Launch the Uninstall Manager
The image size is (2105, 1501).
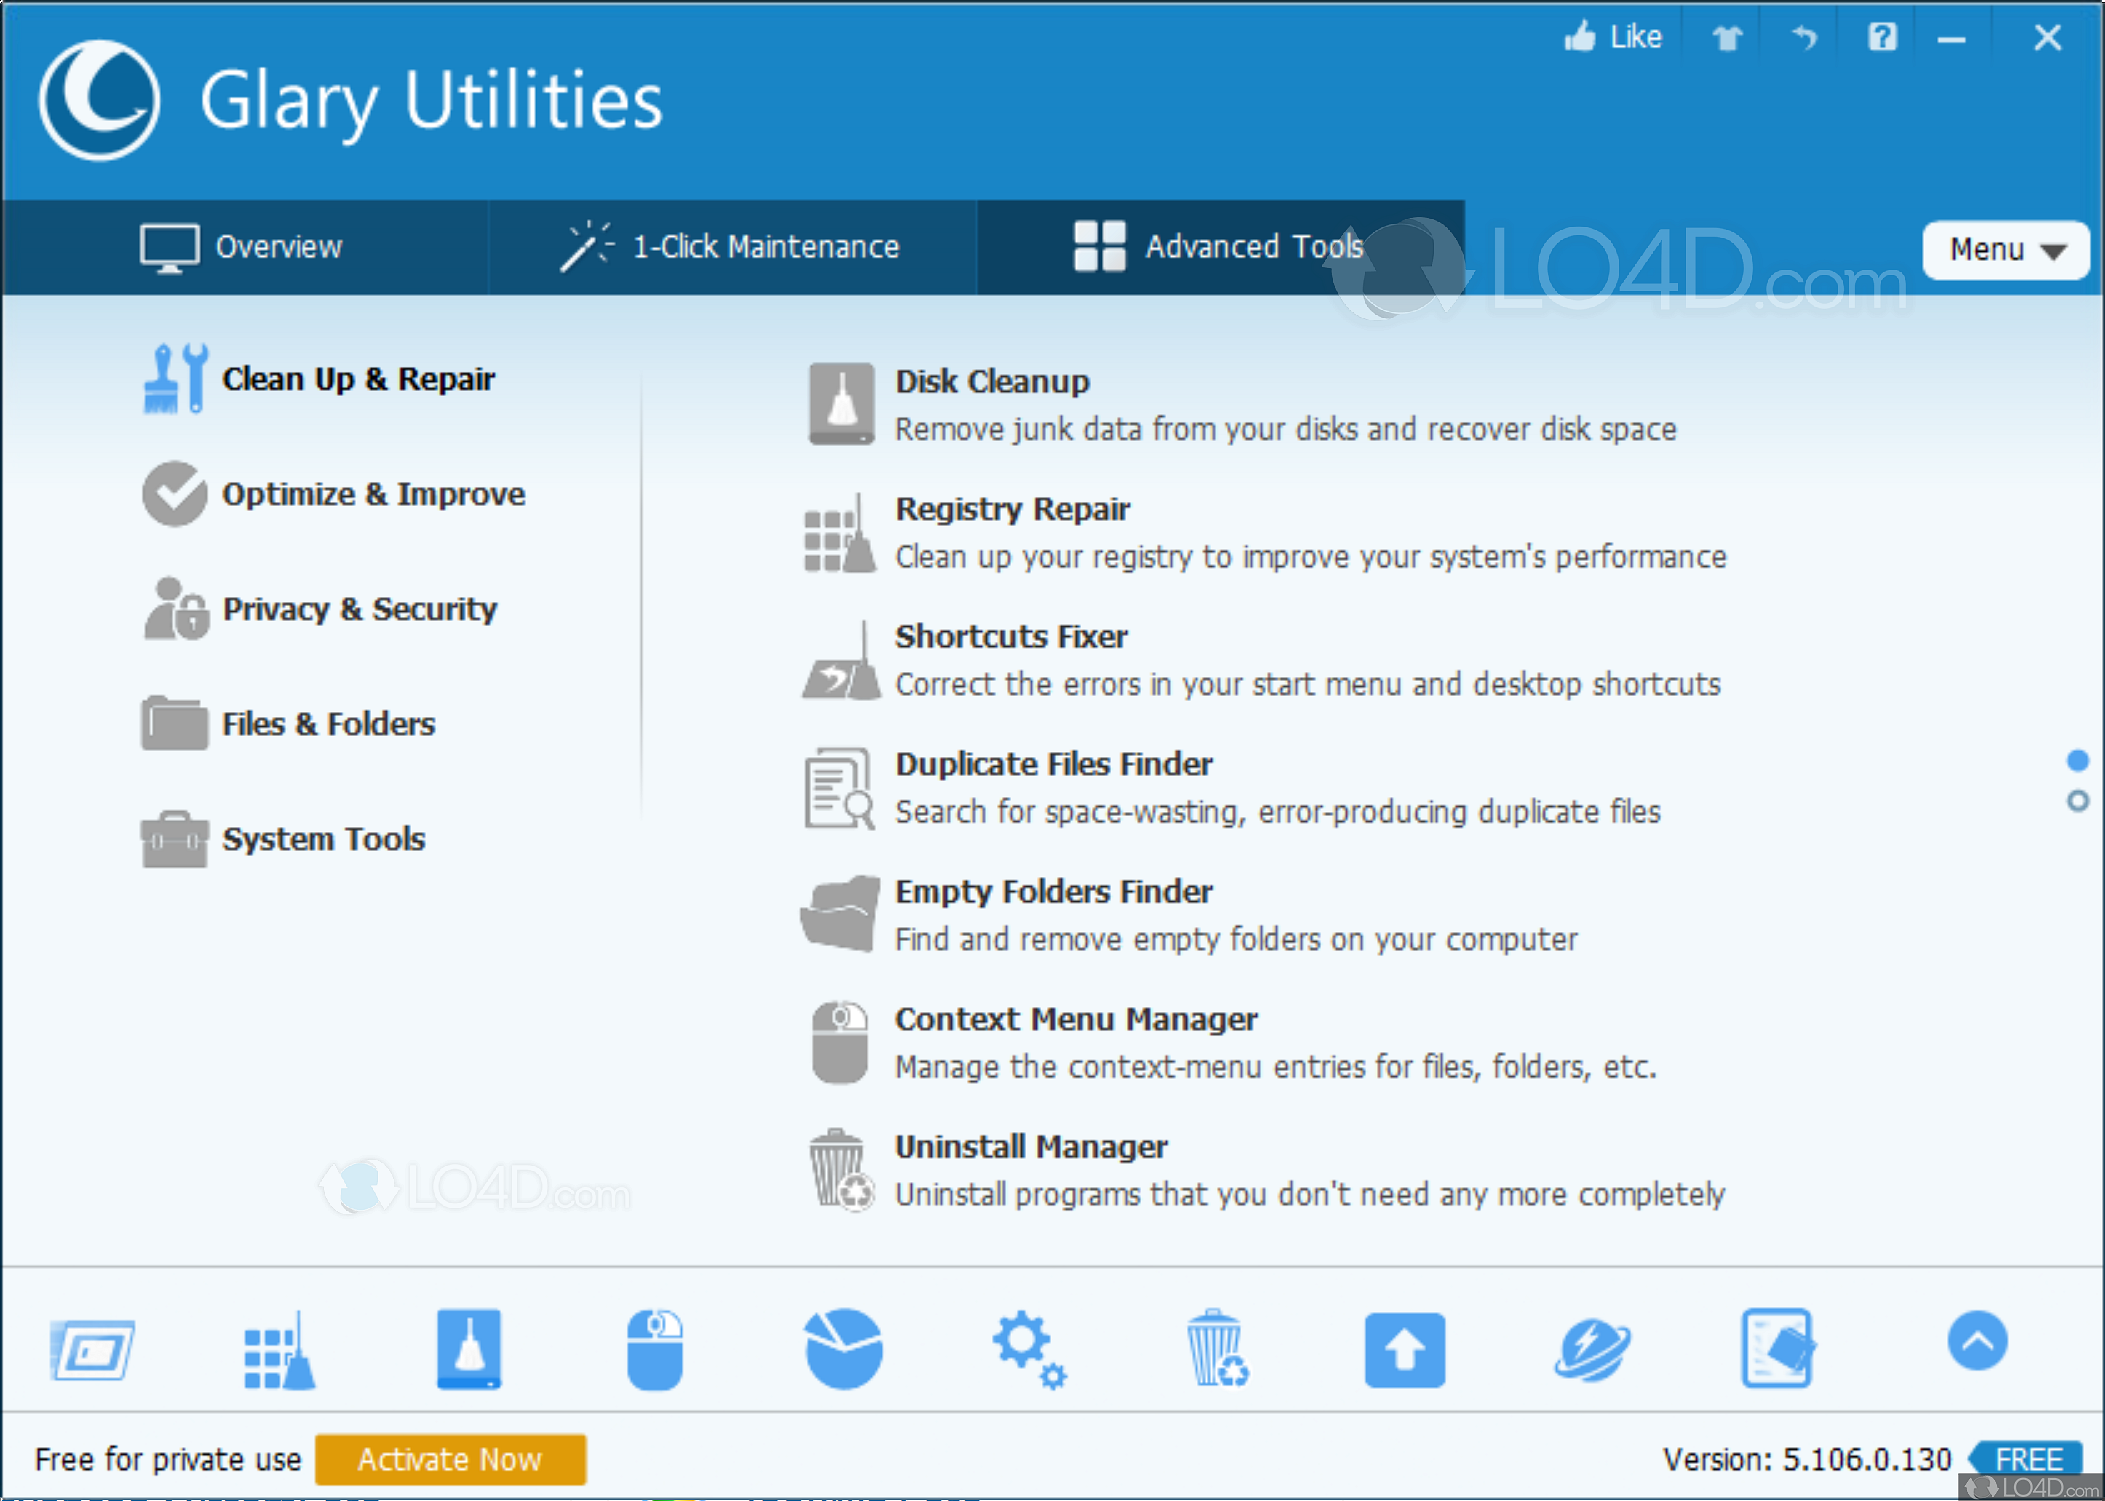(x=1031, y=1147)
